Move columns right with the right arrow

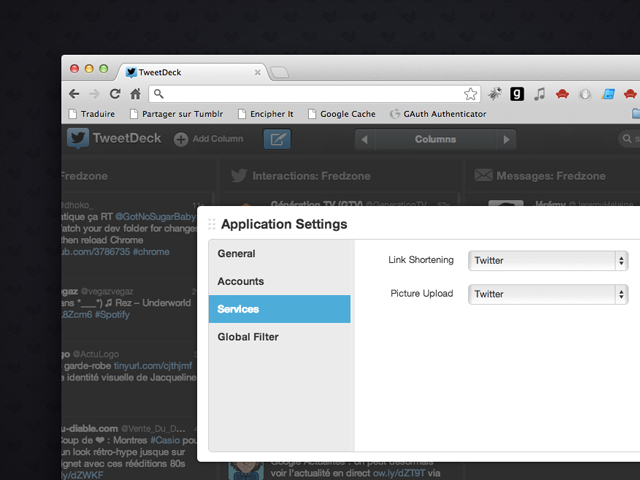507,140
